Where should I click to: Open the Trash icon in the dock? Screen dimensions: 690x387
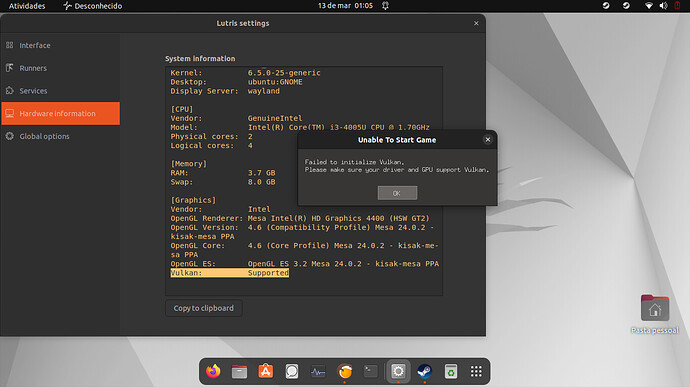(x=451, y=372)
